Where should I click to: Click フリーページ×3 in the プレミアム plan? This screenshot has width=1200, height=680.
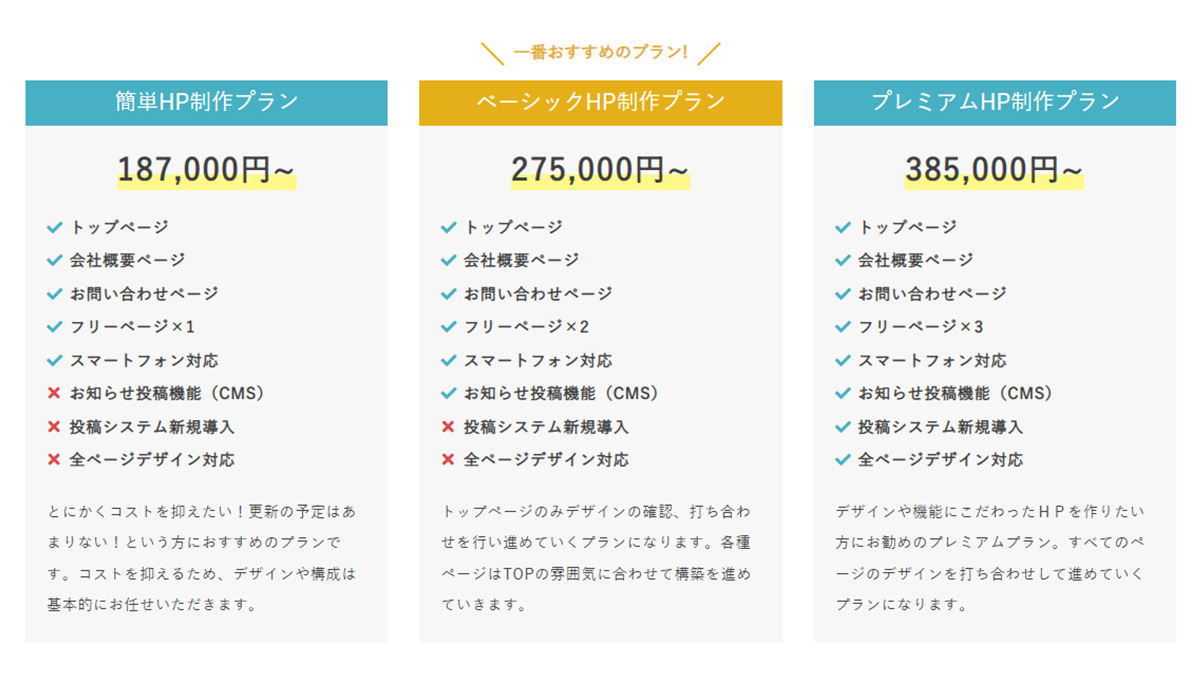(x=921, y=327)
